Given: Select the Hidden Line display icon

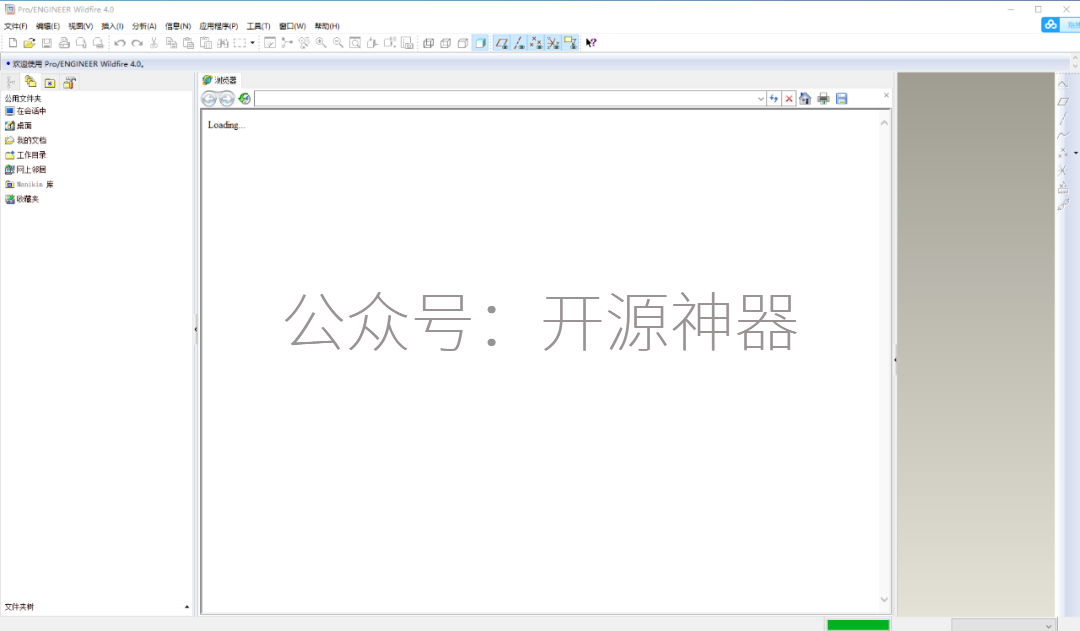Looking at the screenshot, I should (446, 43).
